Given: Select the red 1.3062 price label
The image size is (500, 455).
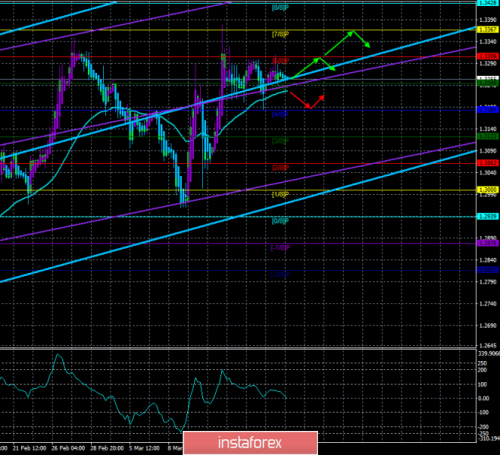Looking at the screenshot, I should (488, 163).
